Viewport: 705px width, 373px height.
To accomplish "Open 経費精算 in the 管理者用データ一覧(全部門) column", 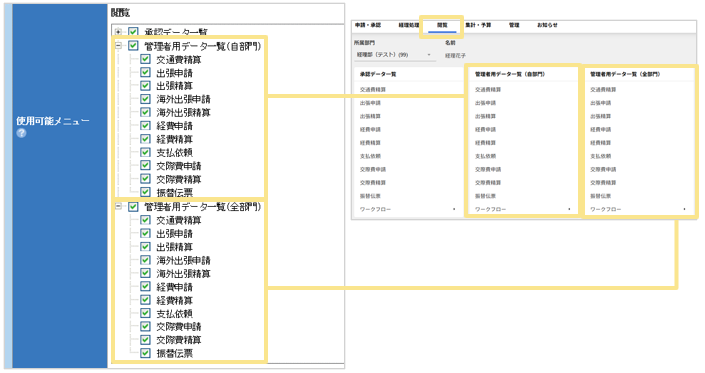I will point(600,143).
